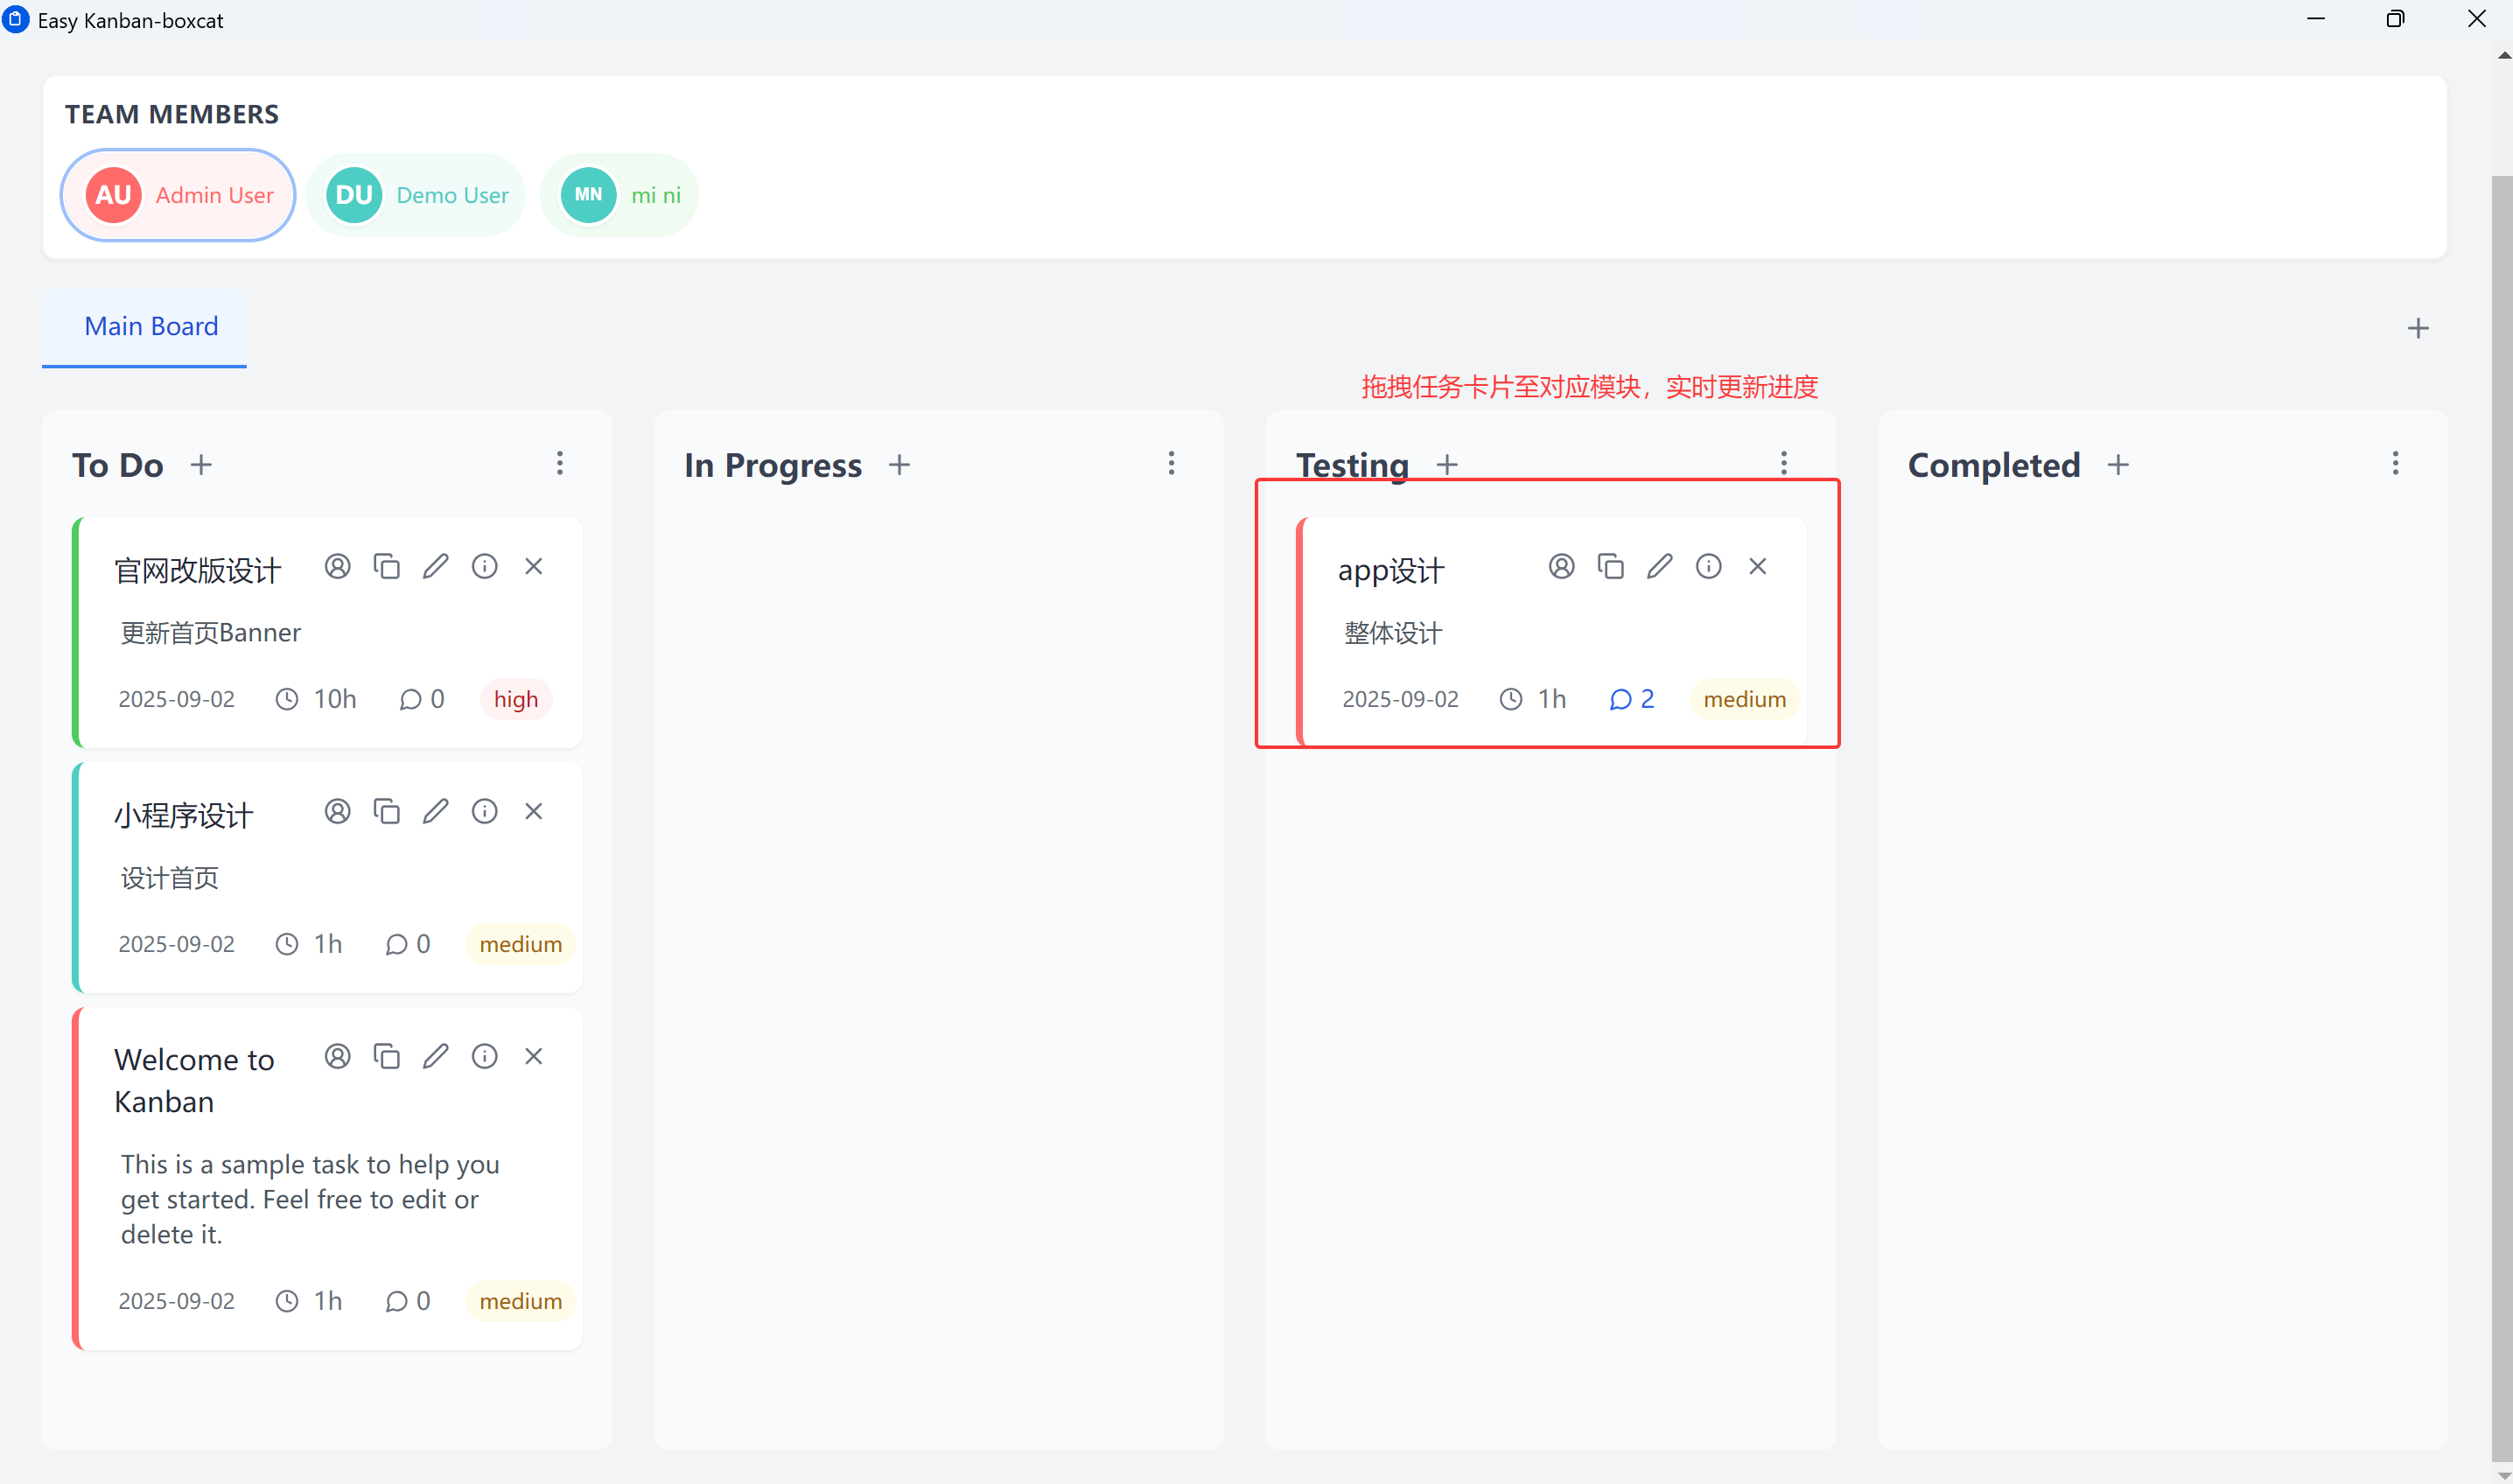
Task: Toggle Demo User team member filter
Action: (x=417, y=195)
